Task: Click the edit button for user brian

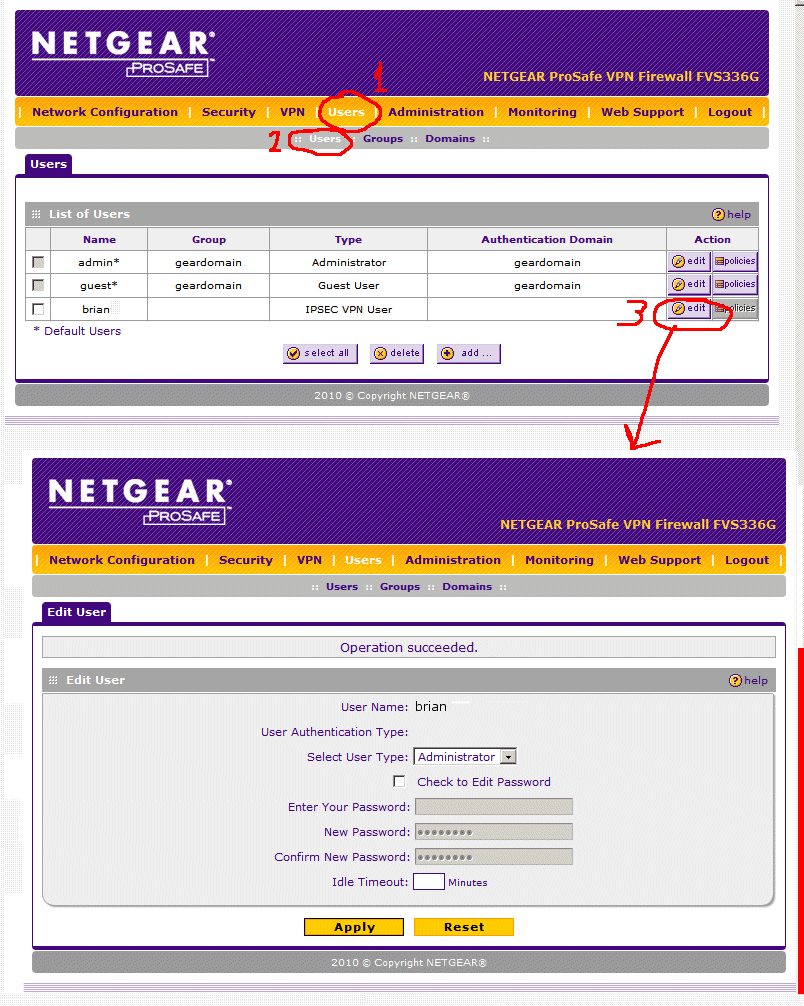Action: pos(689,309)
